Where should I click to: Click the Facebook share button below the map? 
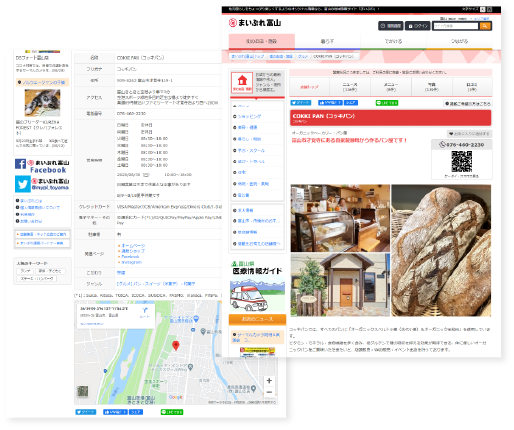[x=136, y=412]
